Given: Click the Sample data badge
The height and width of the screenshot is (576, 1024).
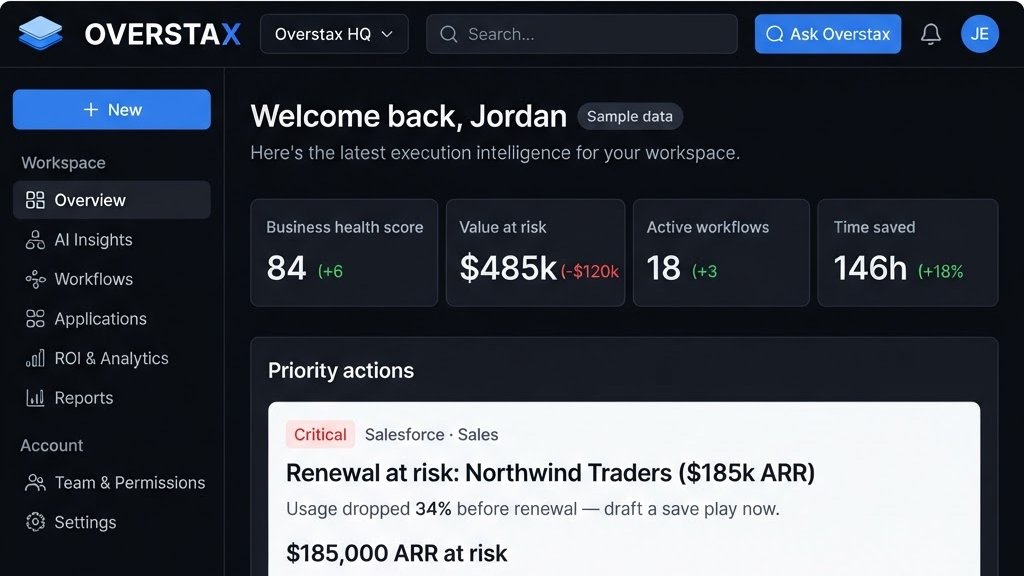Looking at the screenshot, I should pyautogui.click(x=630, y=116).
